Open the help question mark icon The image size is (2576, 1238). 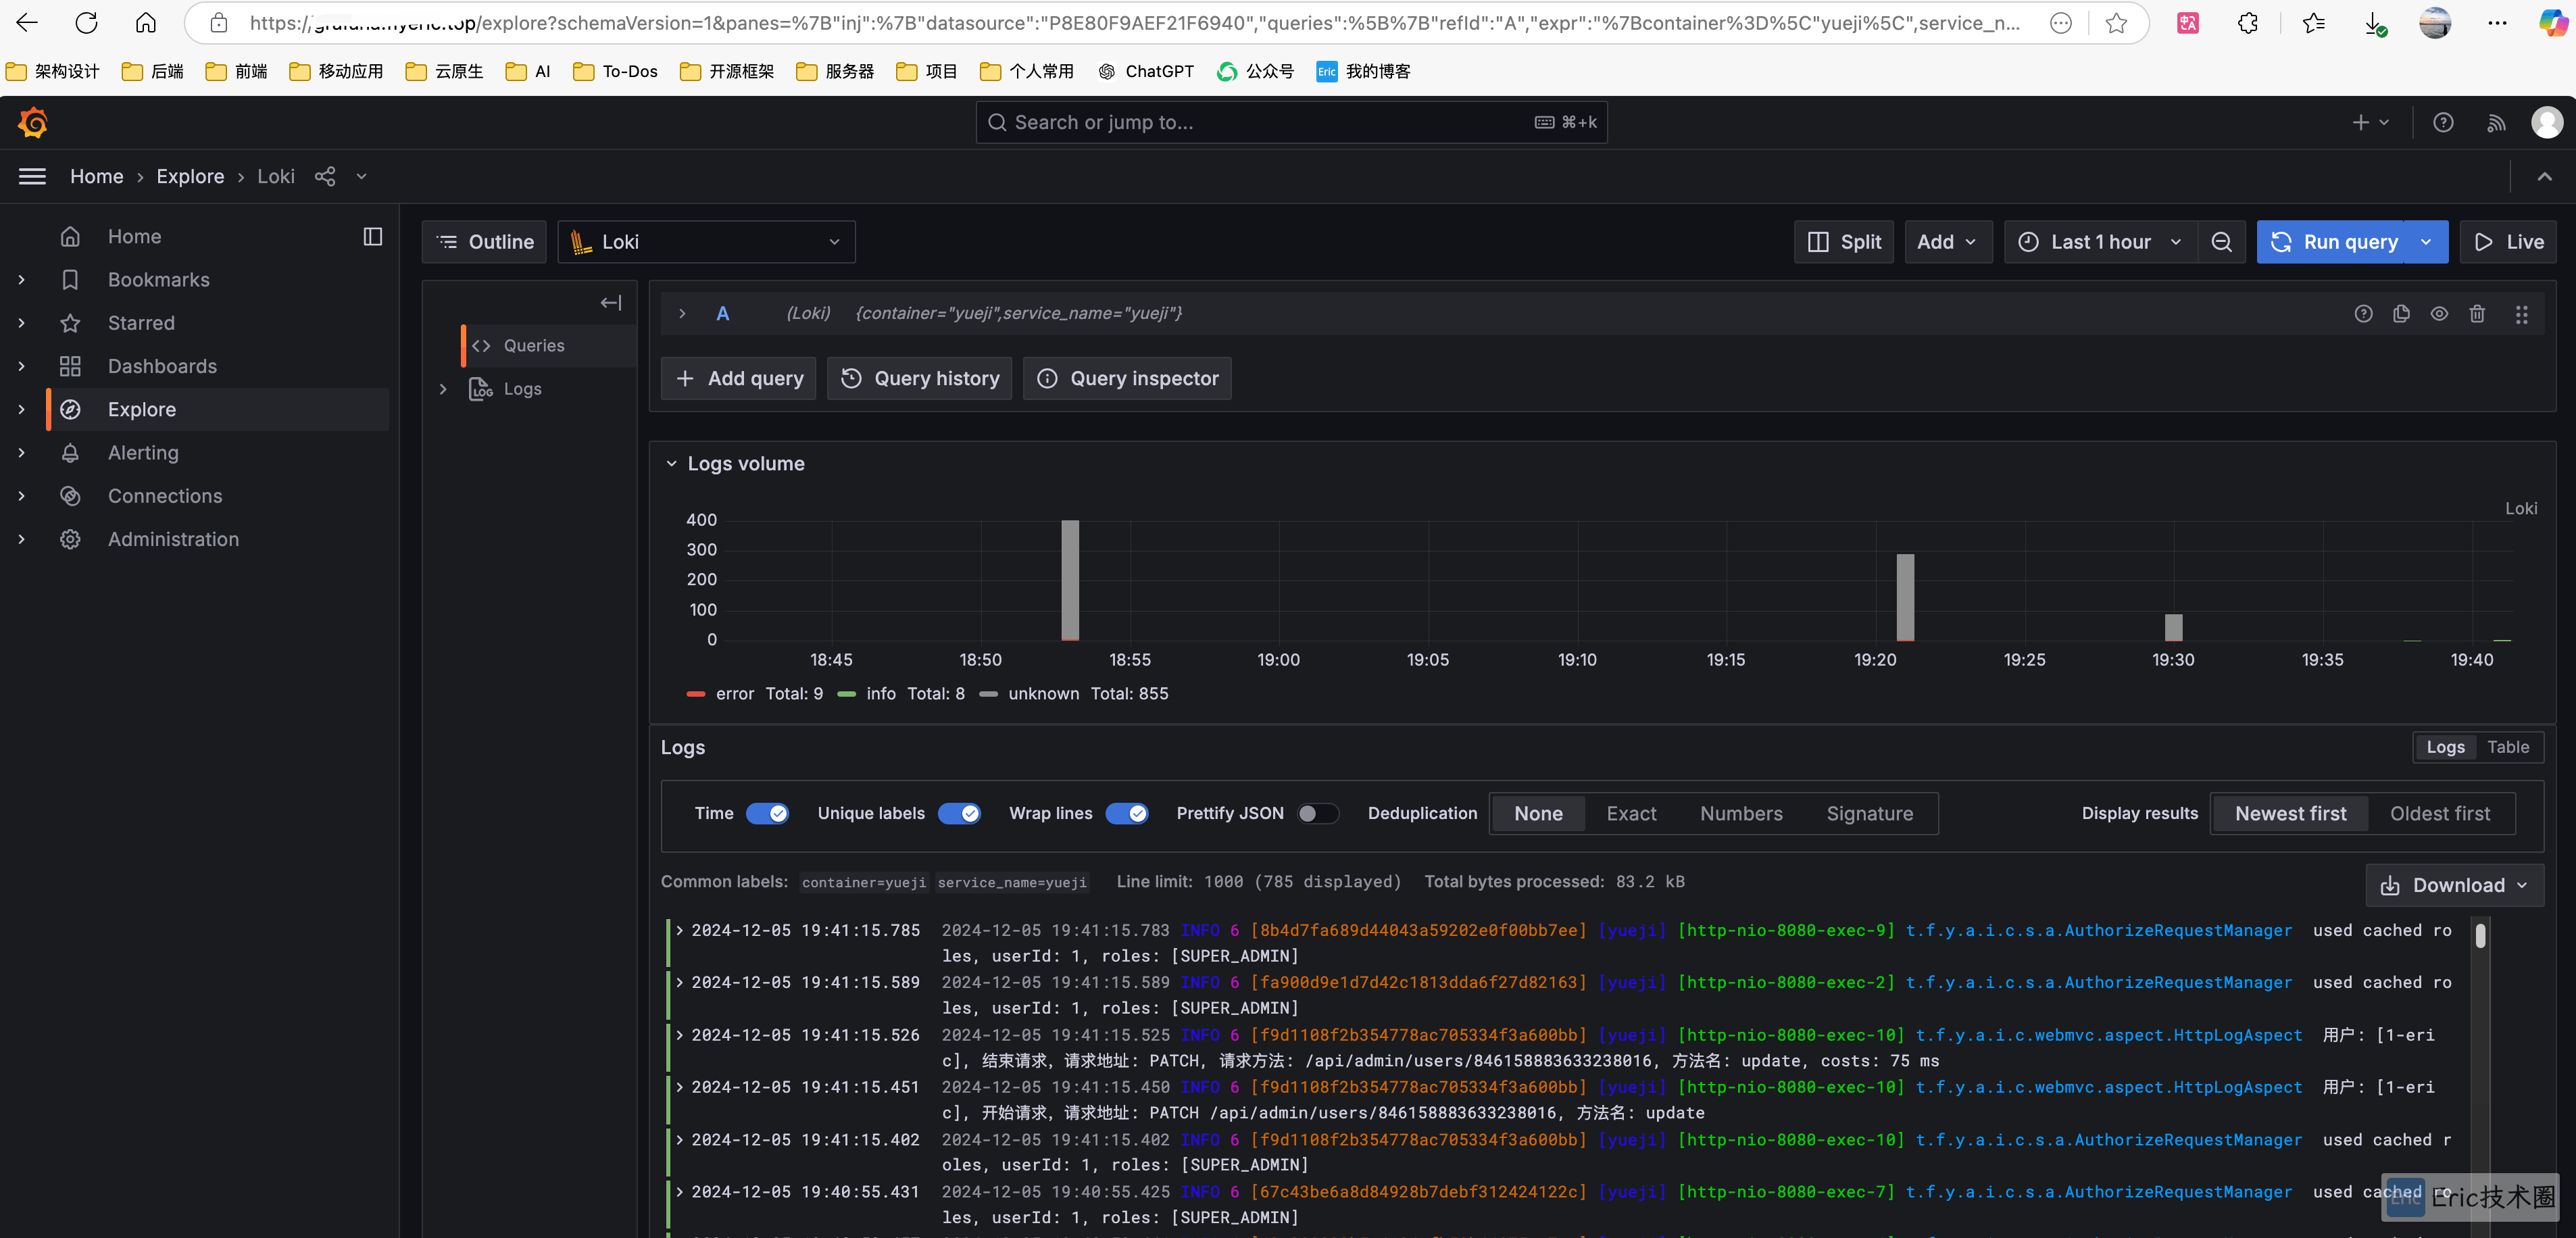[2442, 122]
